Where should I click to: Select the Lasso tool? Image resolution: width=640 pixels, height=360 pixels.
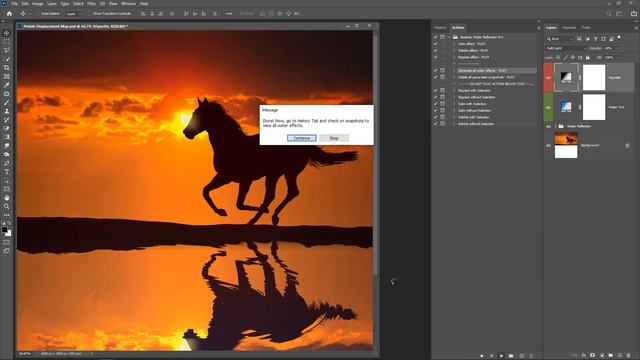[7, 50]
